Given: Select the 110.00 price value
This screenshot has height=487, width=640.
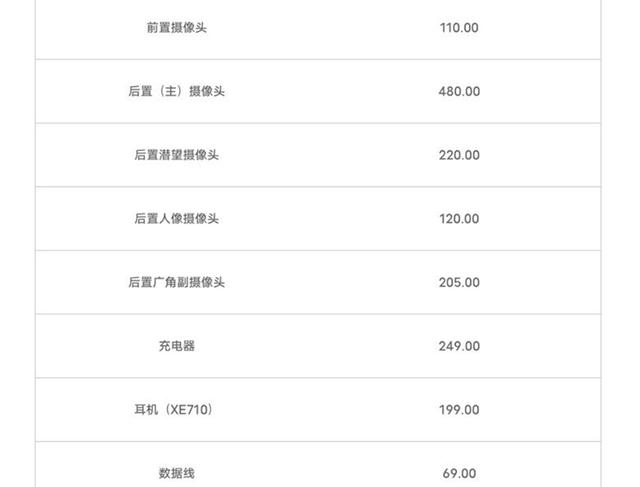Looking at the screenshot, I should [x=459, y=28].
